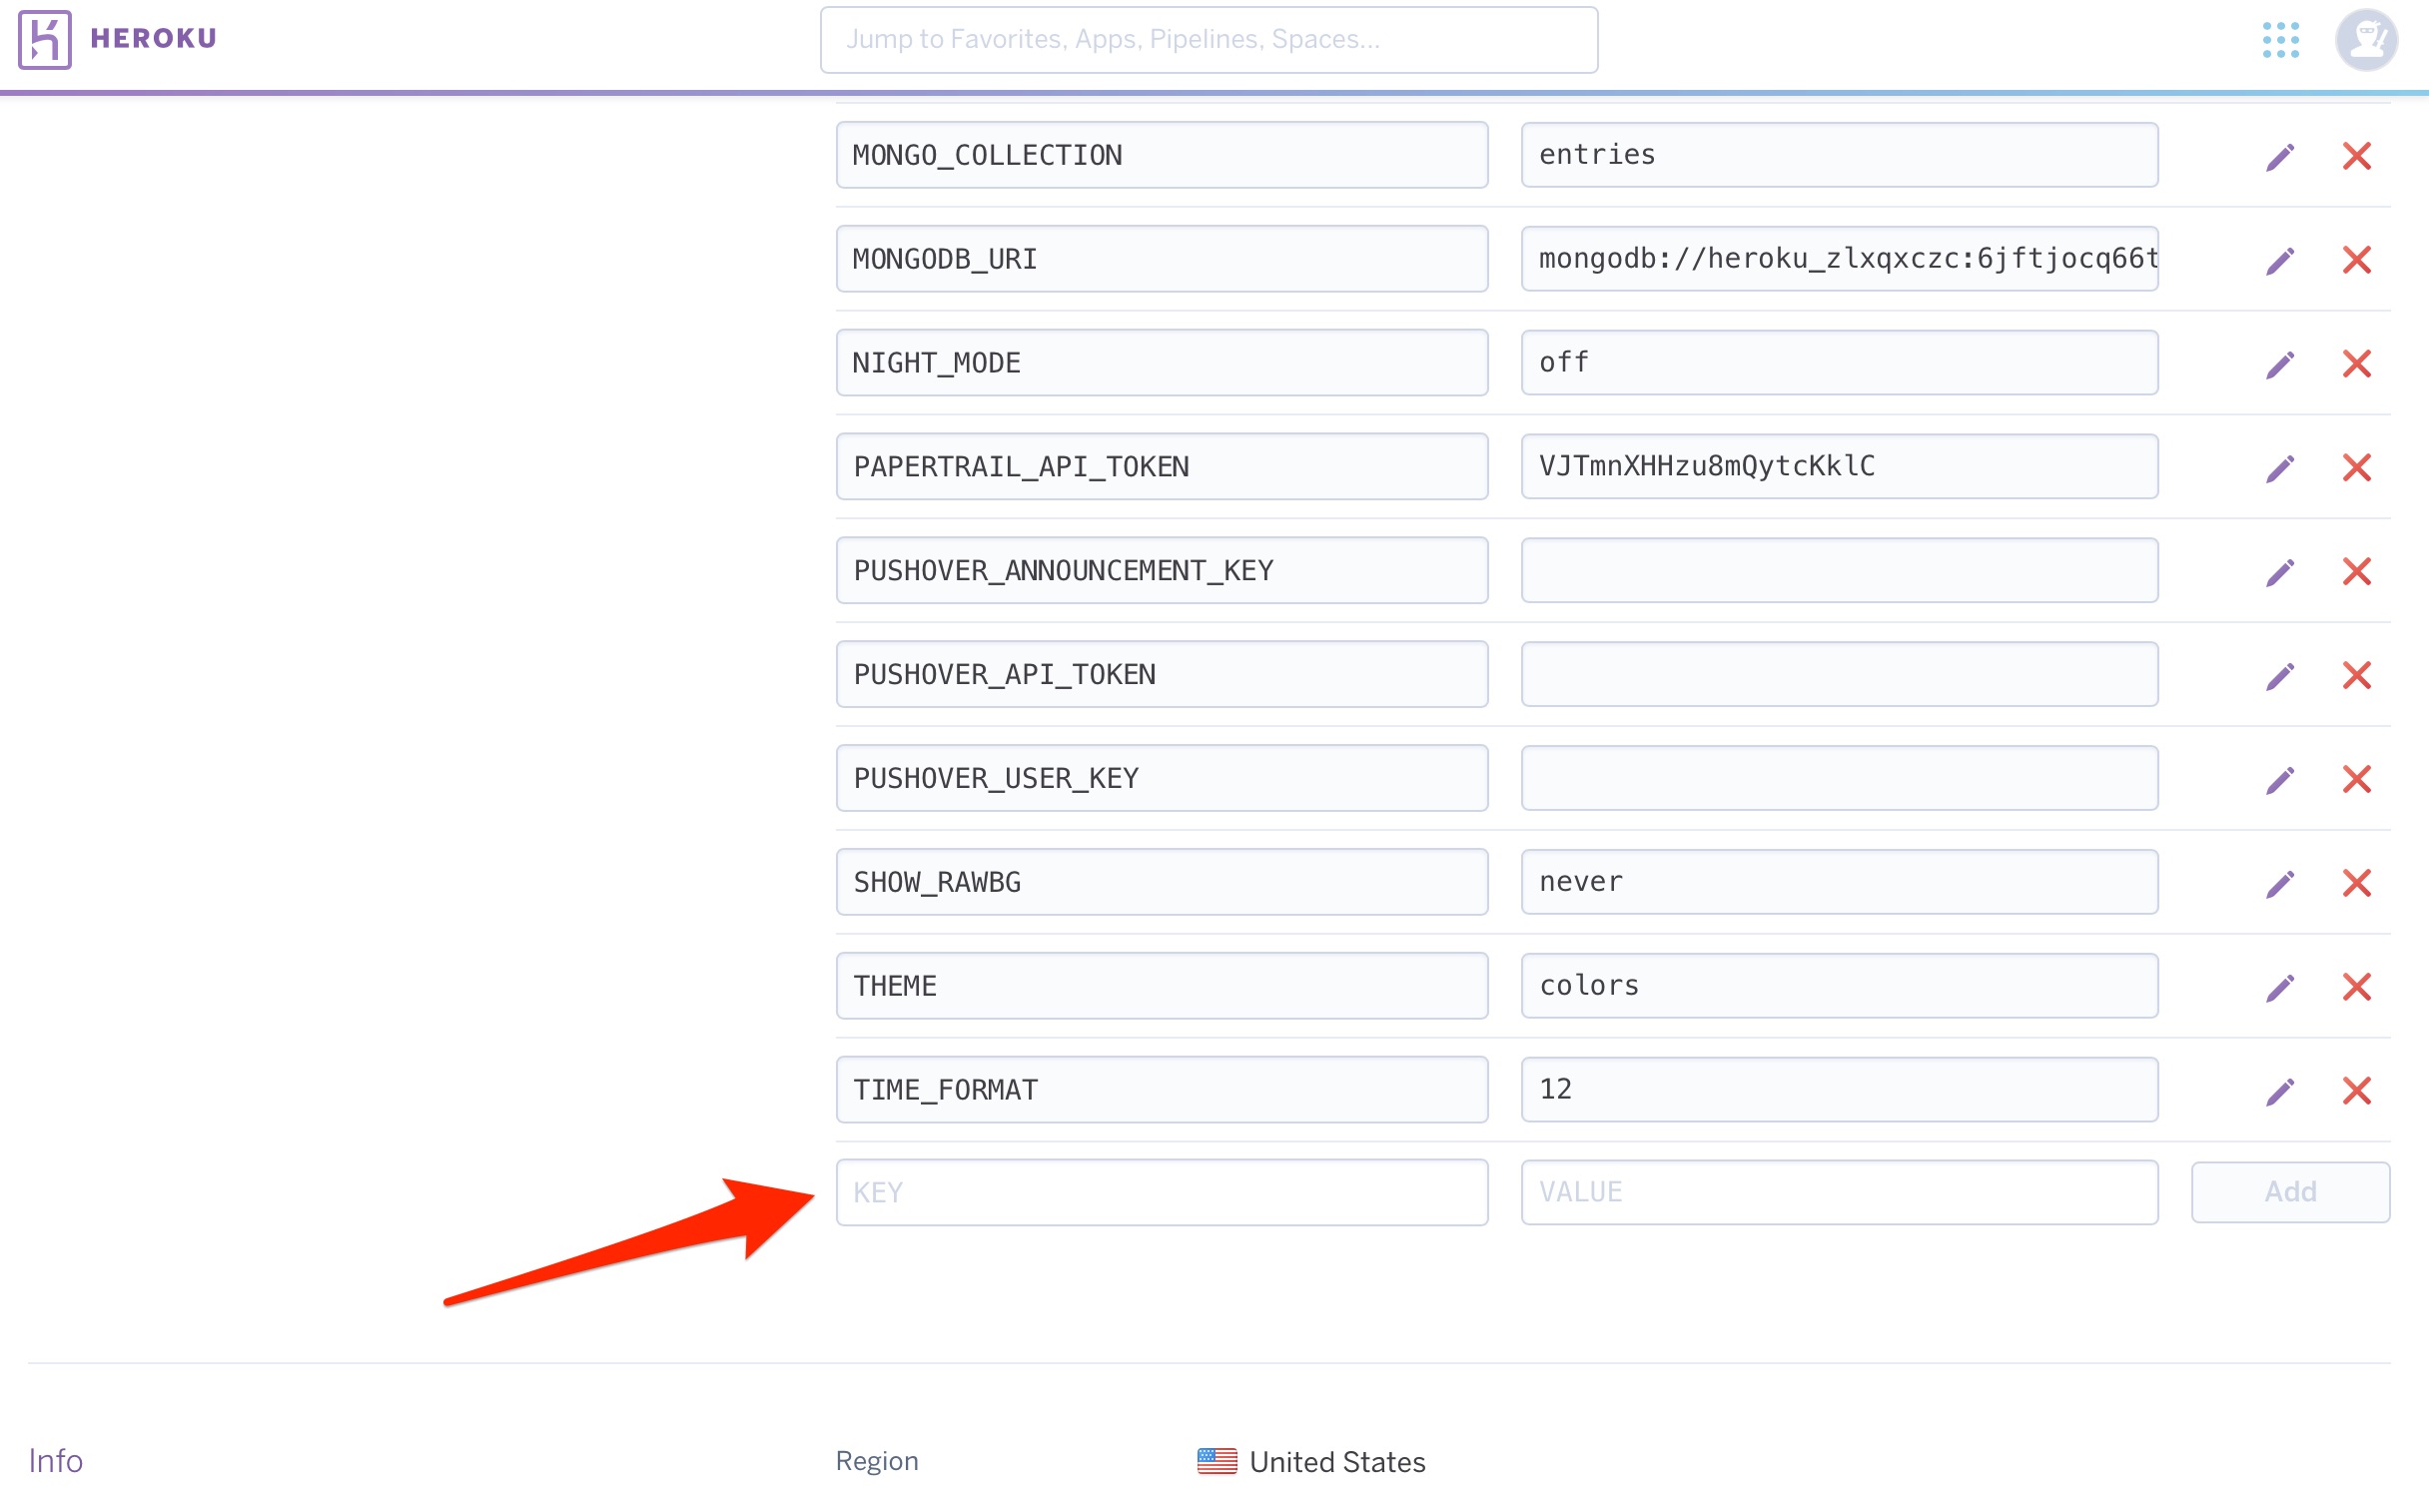This screenshot has height=1512, width=2429.
Task: Edit the NIGHT_MODE variable with pencil
Action: [2279, 364]
